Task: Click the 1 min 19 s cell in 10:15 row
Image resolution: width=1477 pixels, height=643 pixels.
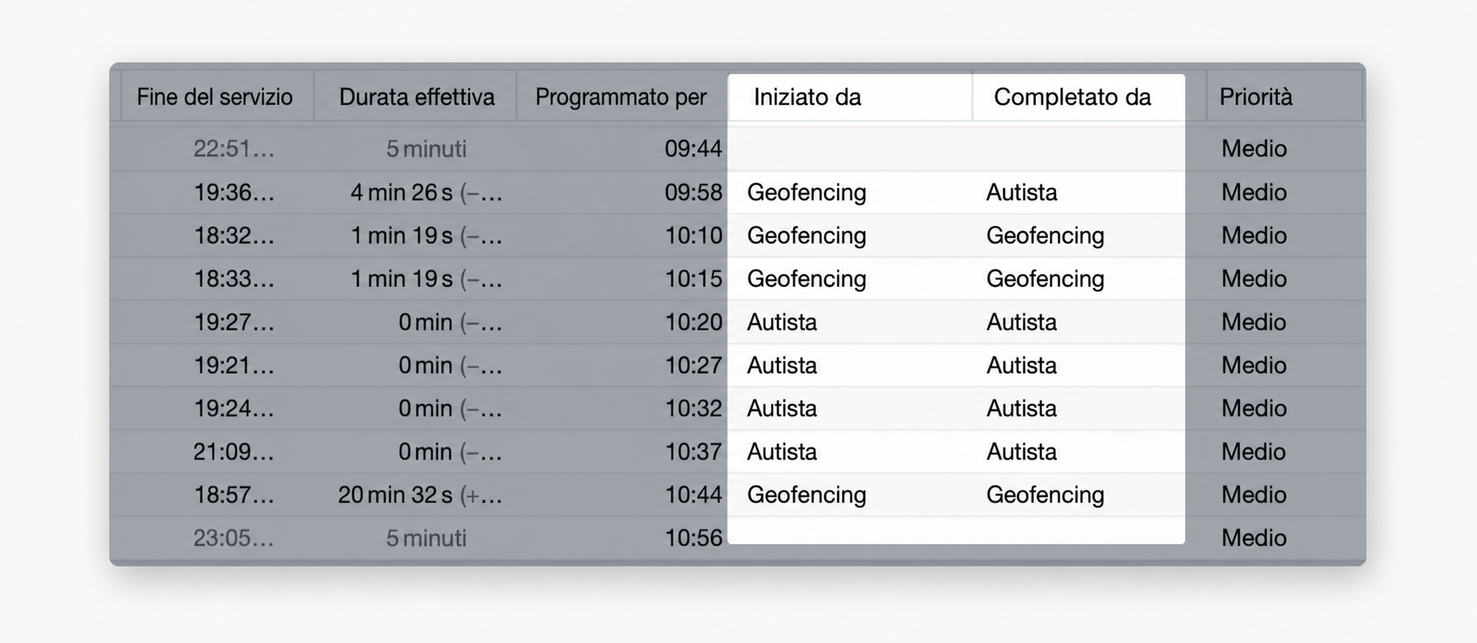Action: [426, 278]
